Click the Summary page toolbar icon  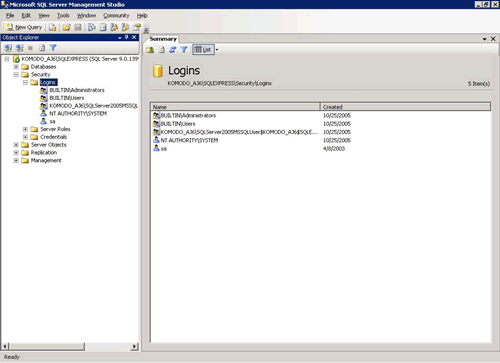[x=103, y=27]
